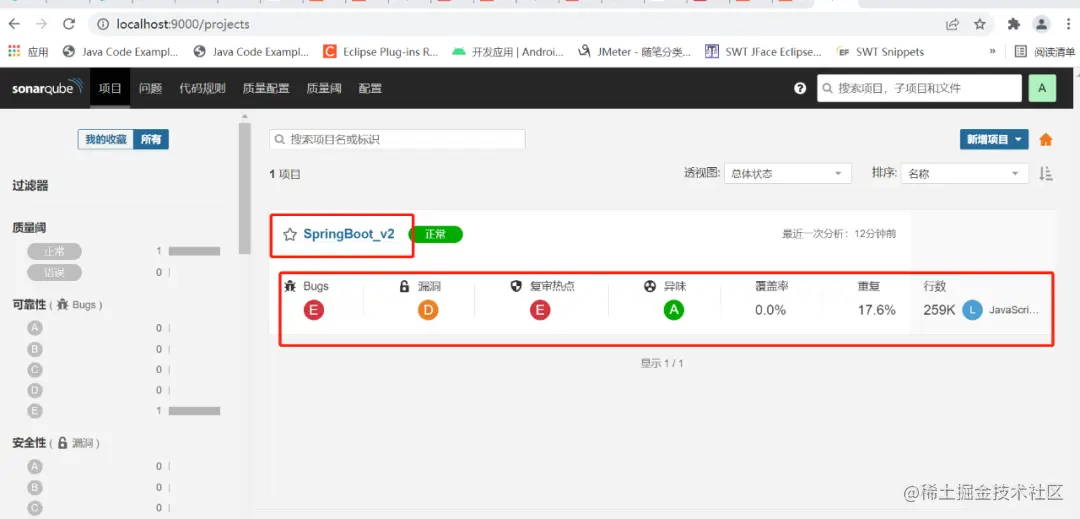1080x519 pixels.
Task: Filter quality gate by 正常
Action: [54, 251]
